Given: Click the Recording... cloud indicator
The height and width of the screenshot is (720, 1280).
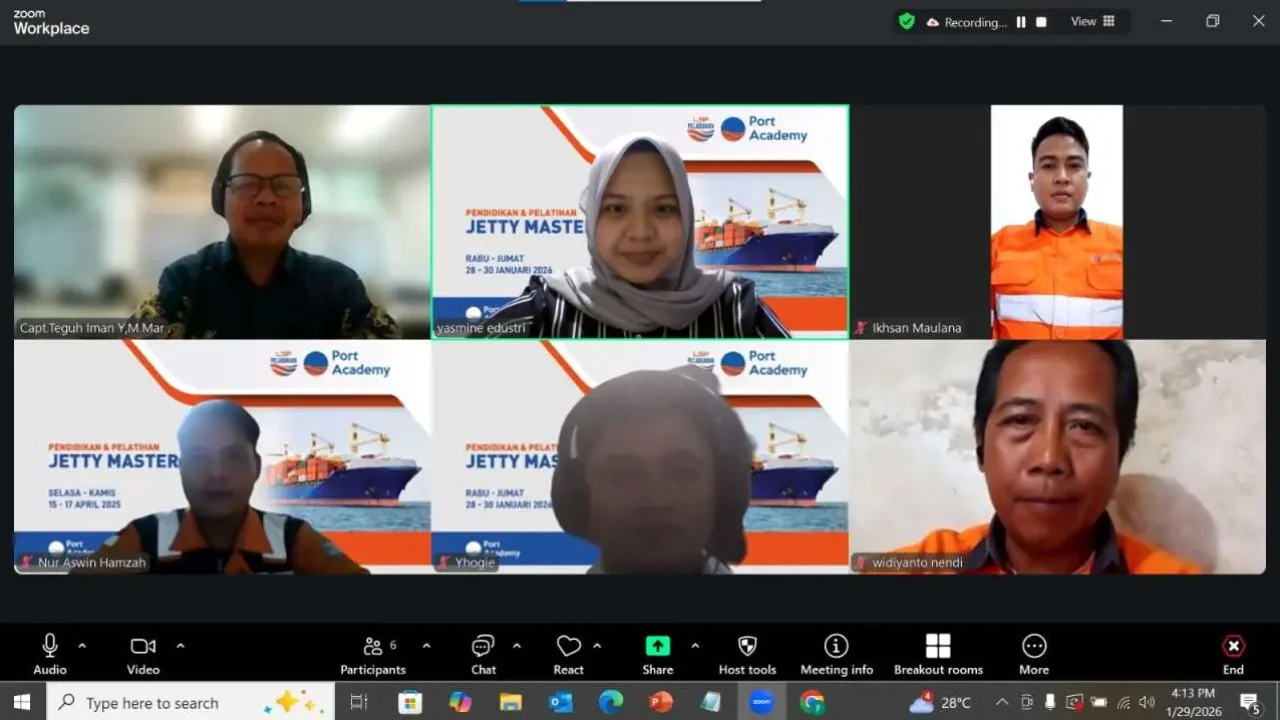Looking at the screenshot, I should (x=966, y=22).
